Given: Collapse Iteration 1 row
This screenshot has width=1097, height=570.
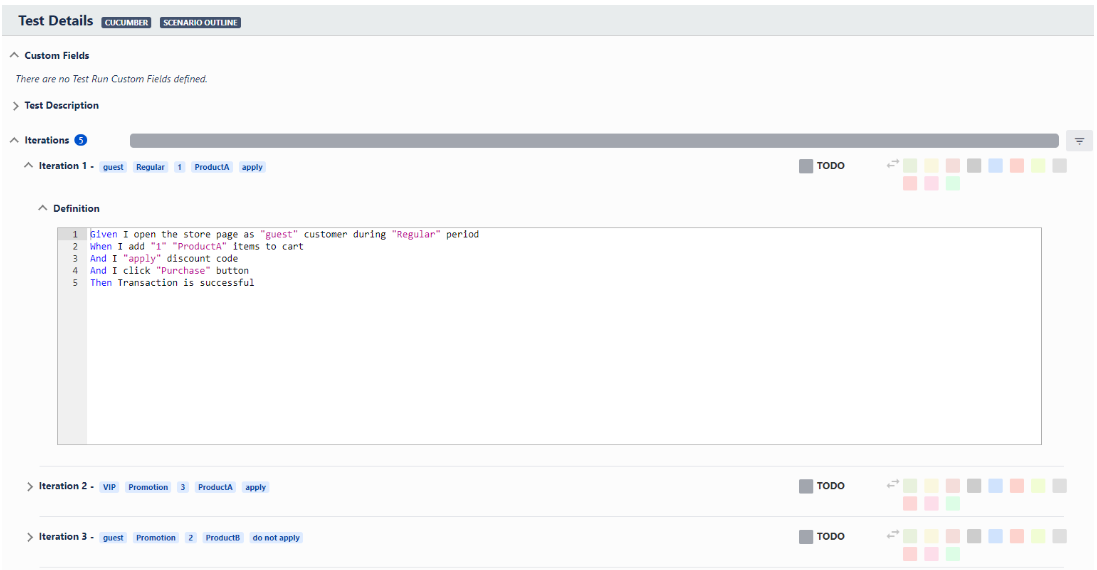Looking at the screenshot, I should (x=28, y=166).
